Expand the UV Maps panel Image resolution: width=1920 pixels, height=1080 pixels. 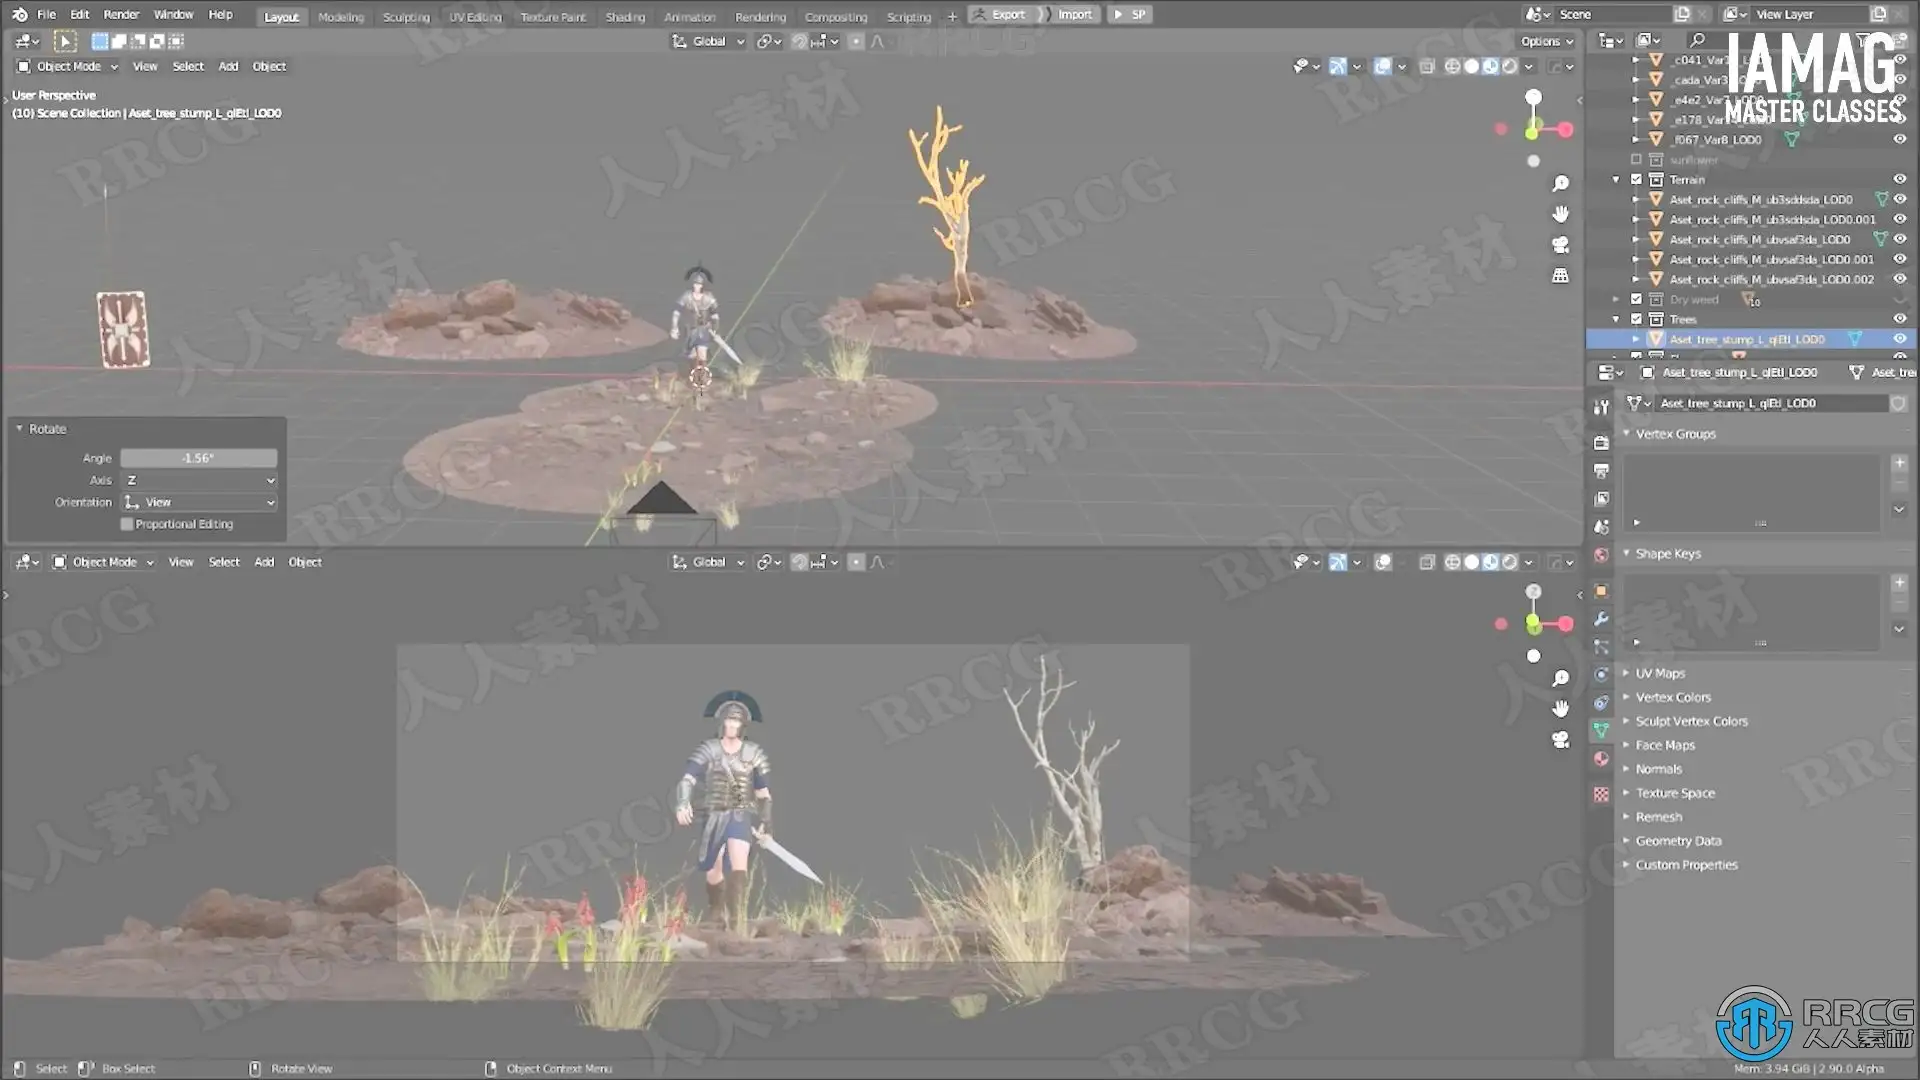click(x=1659, y=673)
